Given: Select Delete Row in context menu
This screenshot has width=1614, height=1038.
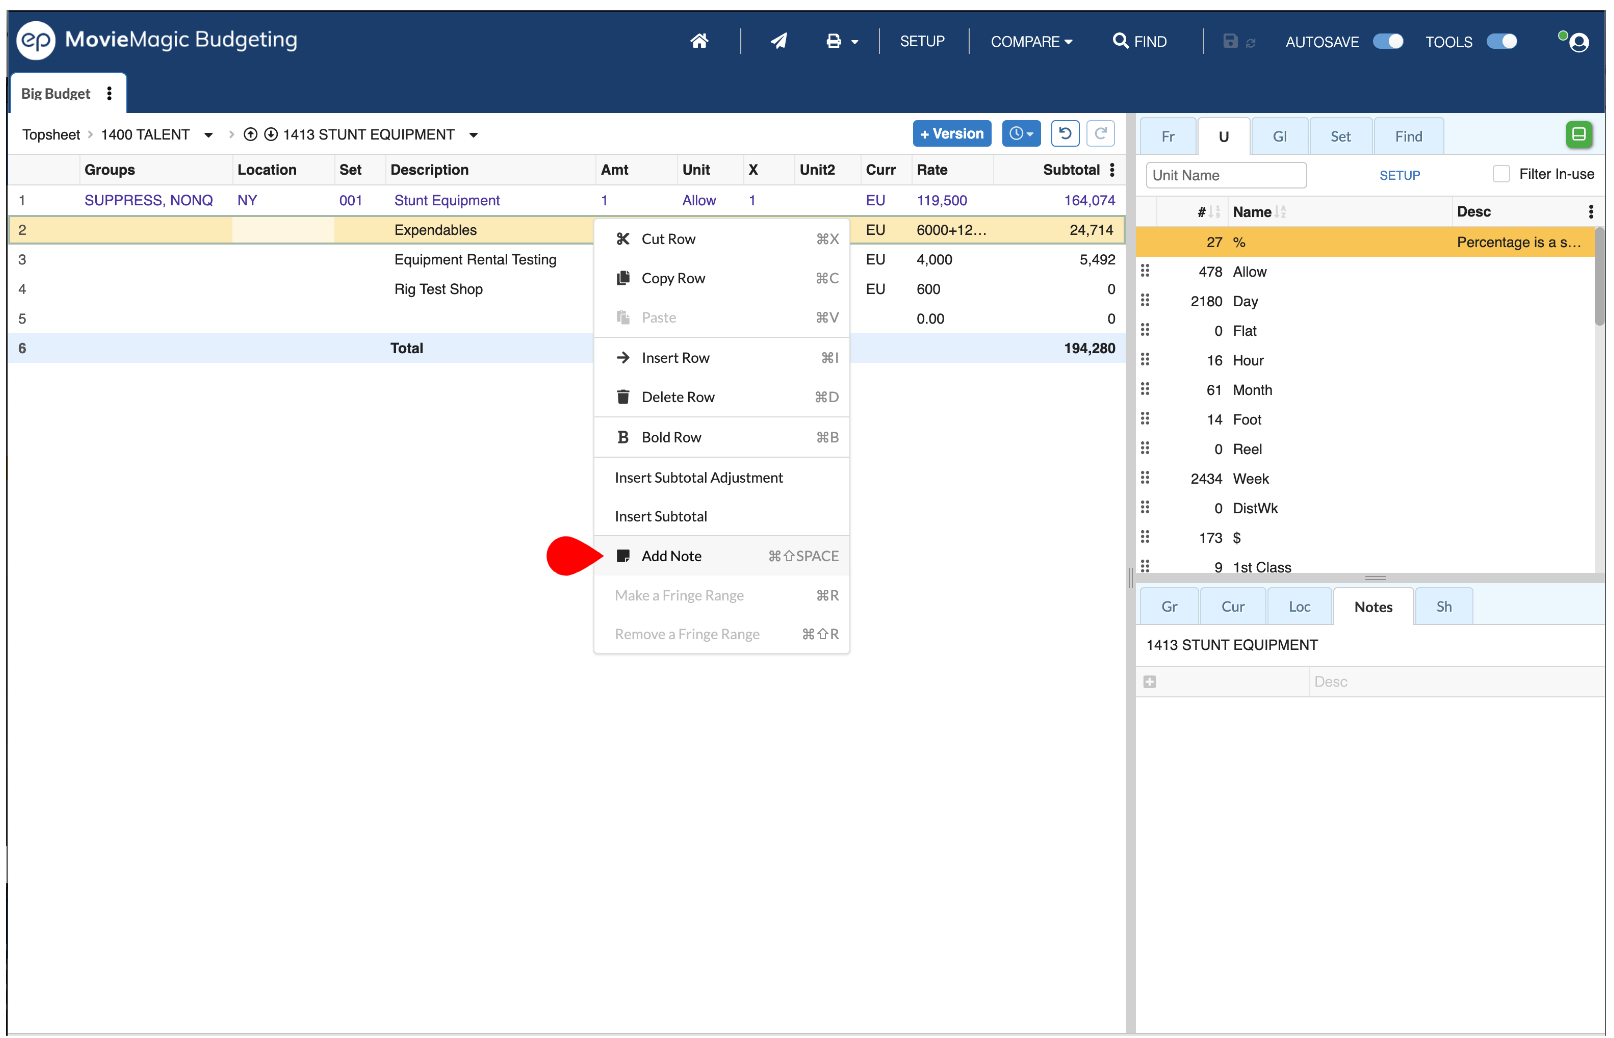Looking at the screenshot, I should click(x=722, y=397).
